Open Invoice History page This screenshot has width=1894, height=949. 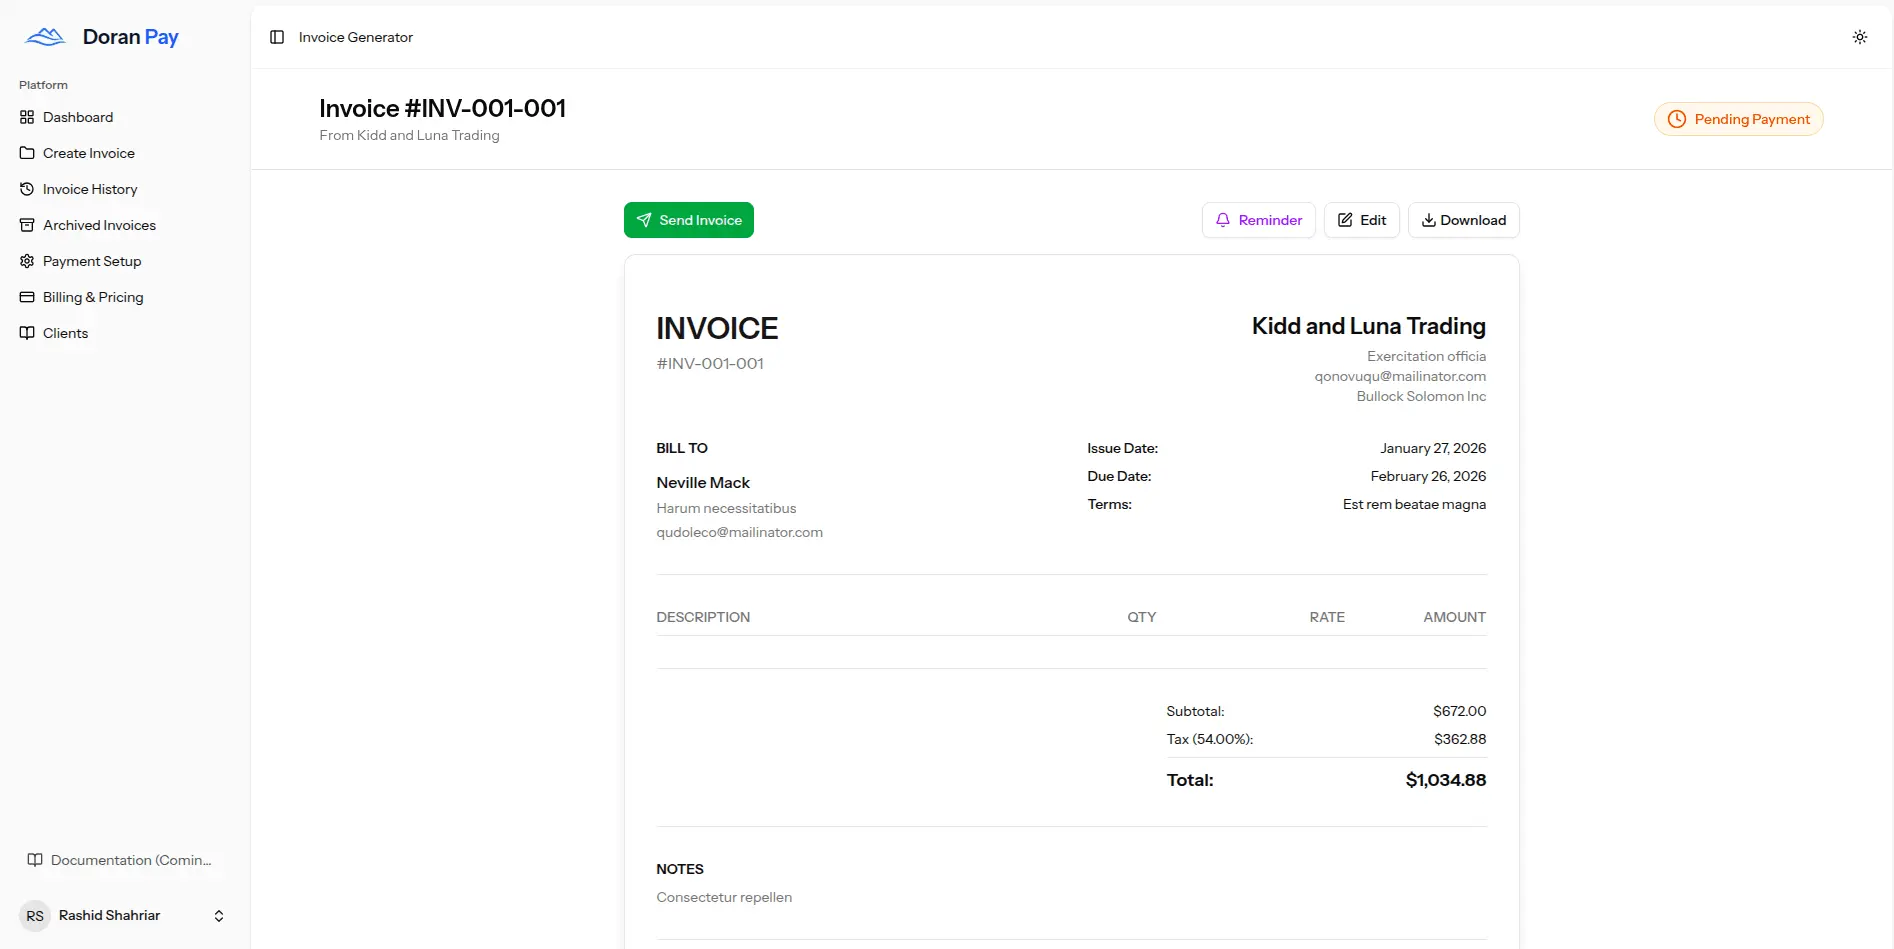coord(125,189)
